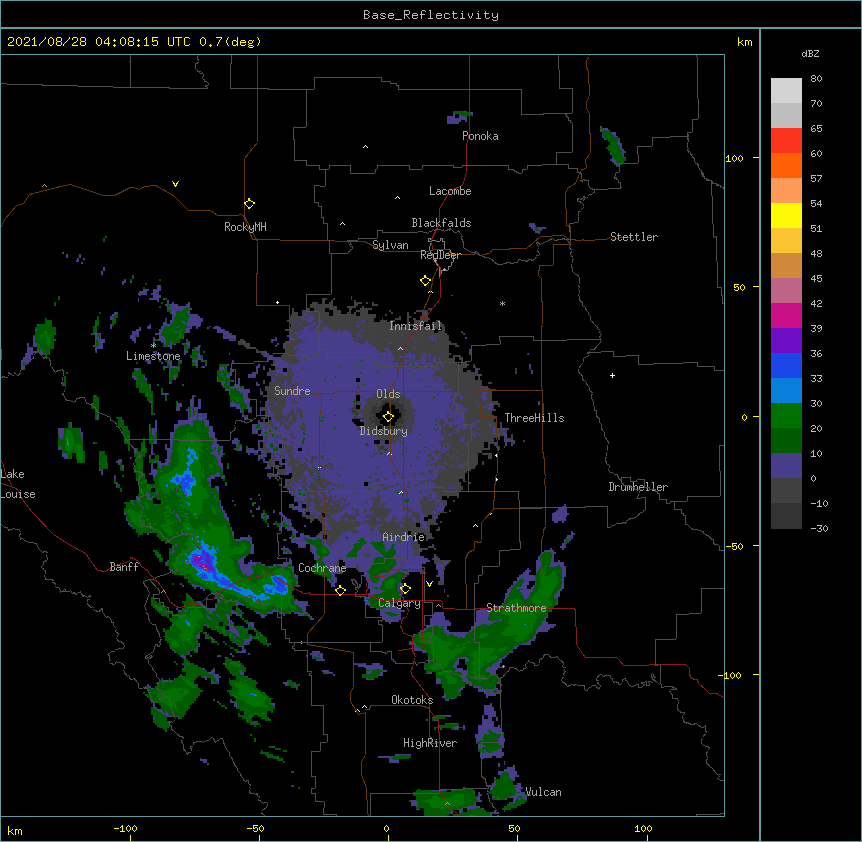Pick the bright green swatch between 30 and 20
This screenshot has height=842, width=862.
coord(786,416)
